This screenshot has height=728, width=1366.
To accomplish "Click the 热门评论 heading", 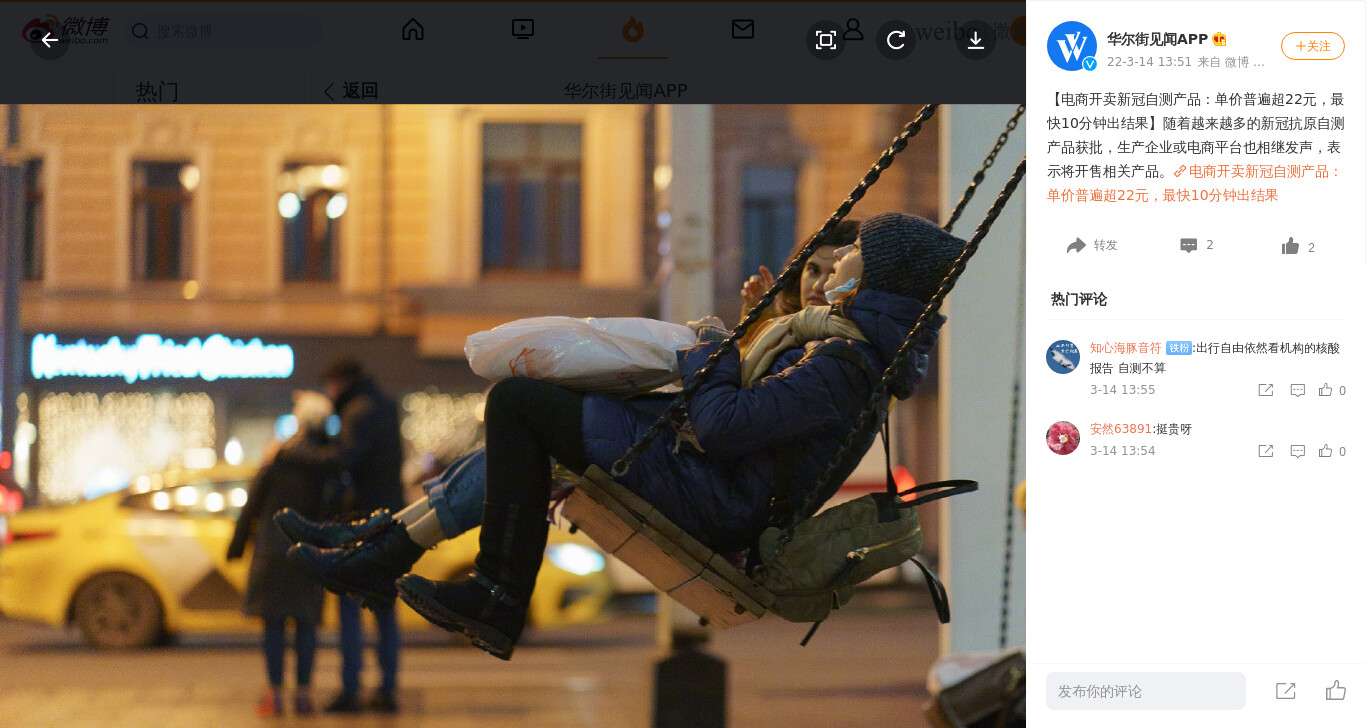I will pyautogui.click(x=1079, y=299).
